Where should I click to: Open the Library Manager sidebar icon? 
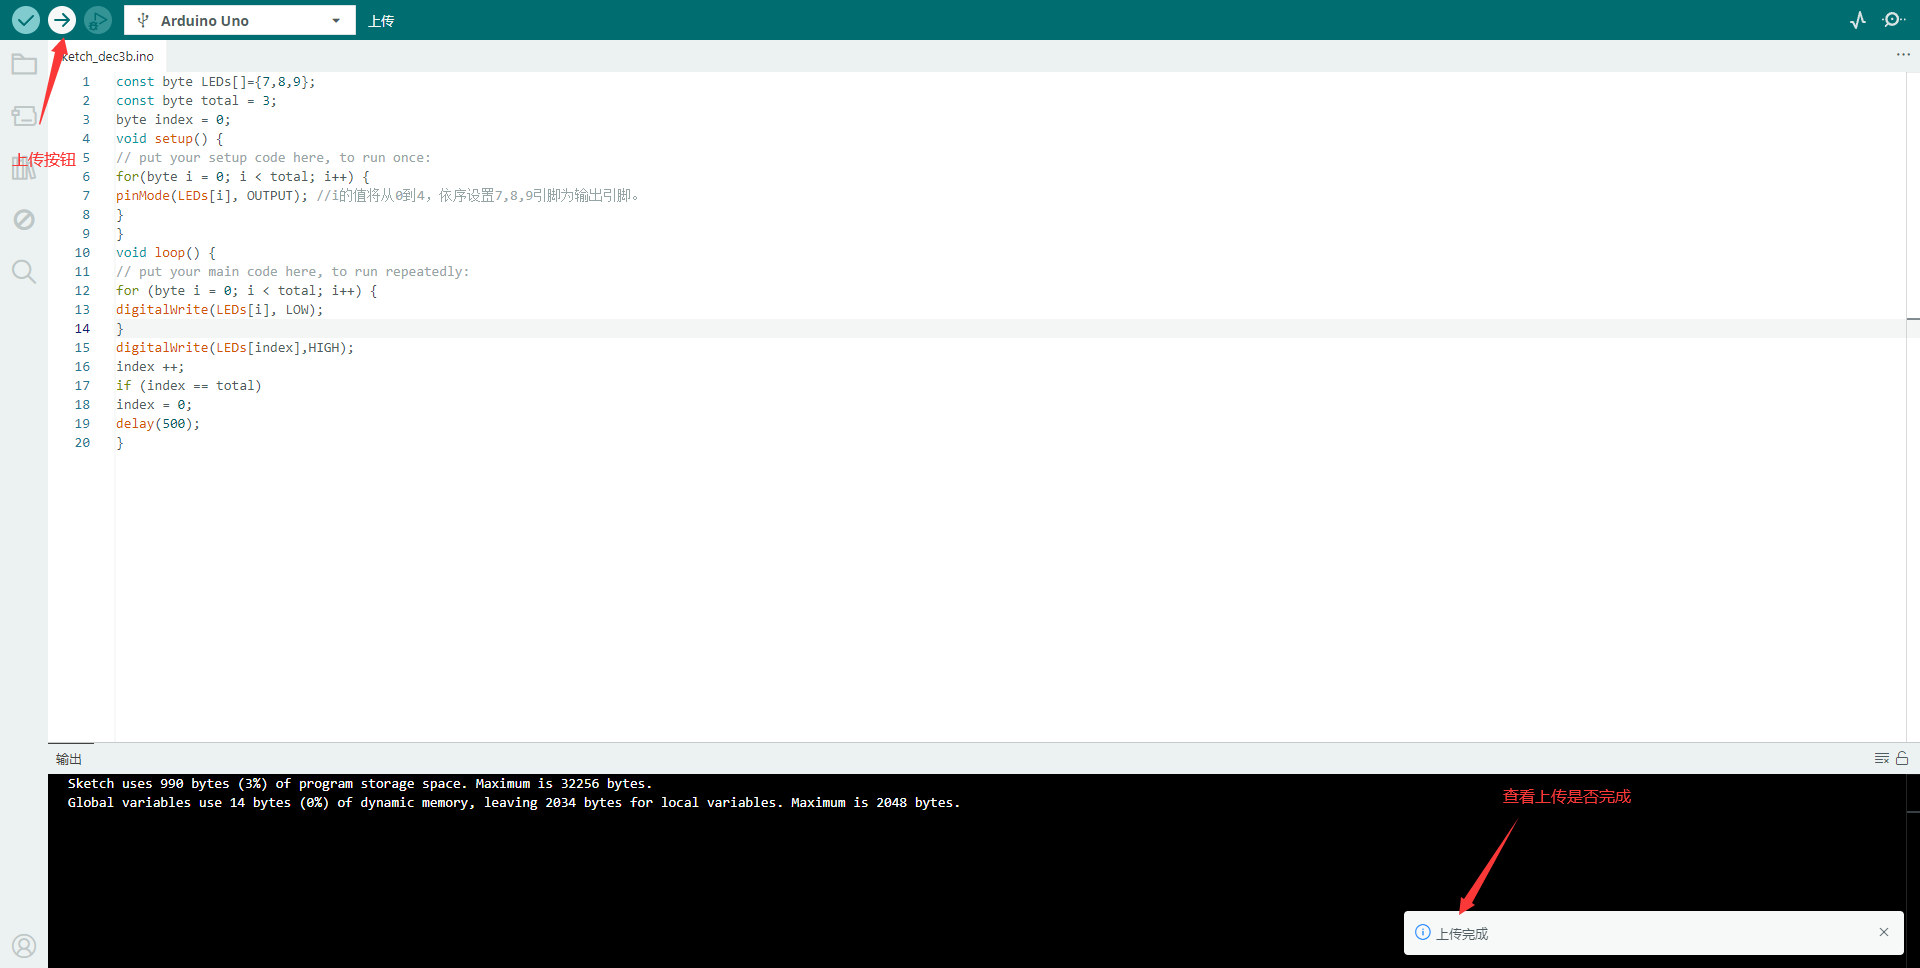24,168
